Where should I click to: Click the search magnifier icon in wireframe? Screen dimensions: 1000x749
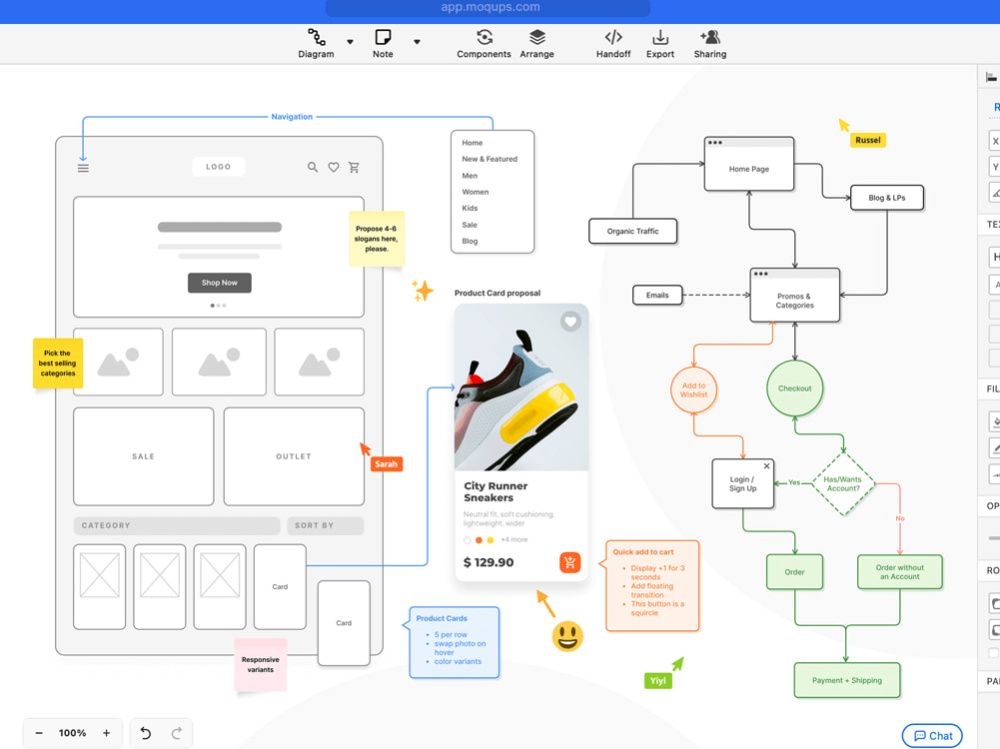coord(312,167)
